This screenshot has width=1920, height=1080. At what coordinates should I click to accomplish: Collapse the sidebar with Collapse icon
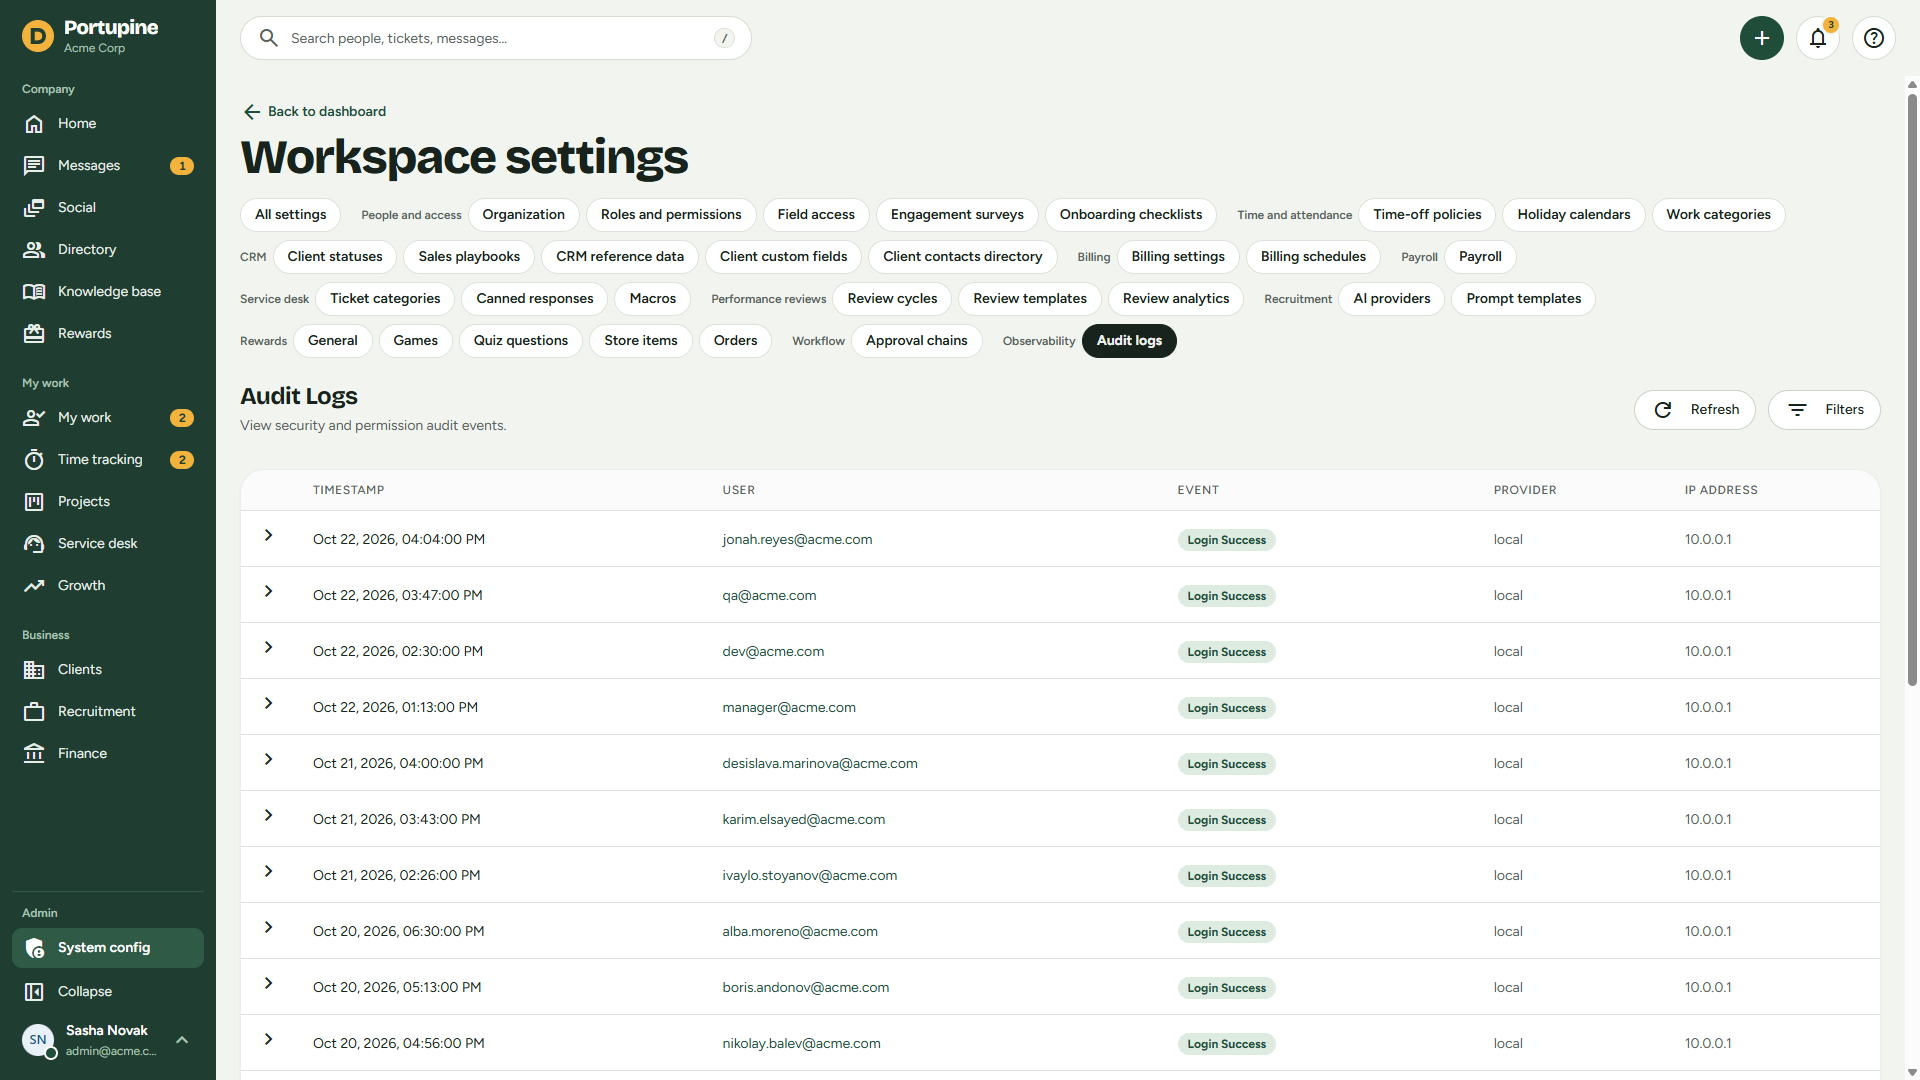(x=34, y=992)
